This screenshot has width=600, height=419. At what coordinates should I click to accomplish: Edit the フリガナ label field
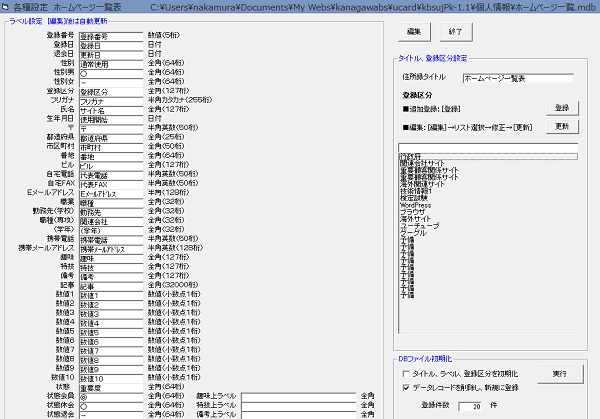coord(111,101)
